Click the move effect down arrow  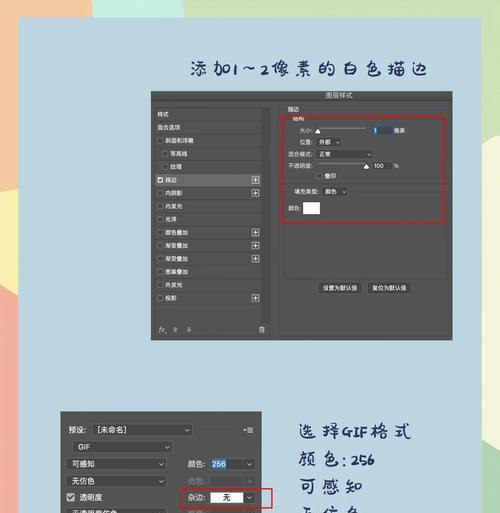point(189,330)
